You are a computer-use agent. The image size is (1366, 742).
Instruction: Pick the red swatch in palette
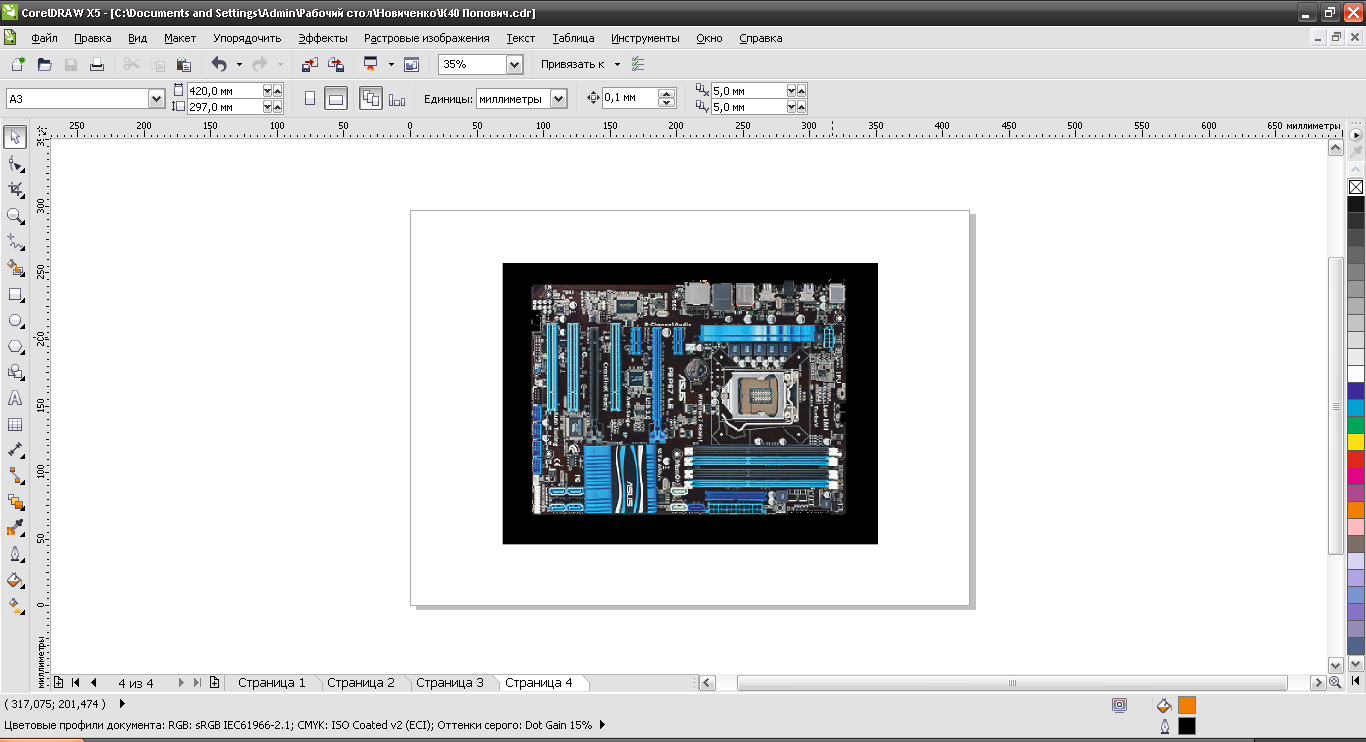[x=1356, y=458]
